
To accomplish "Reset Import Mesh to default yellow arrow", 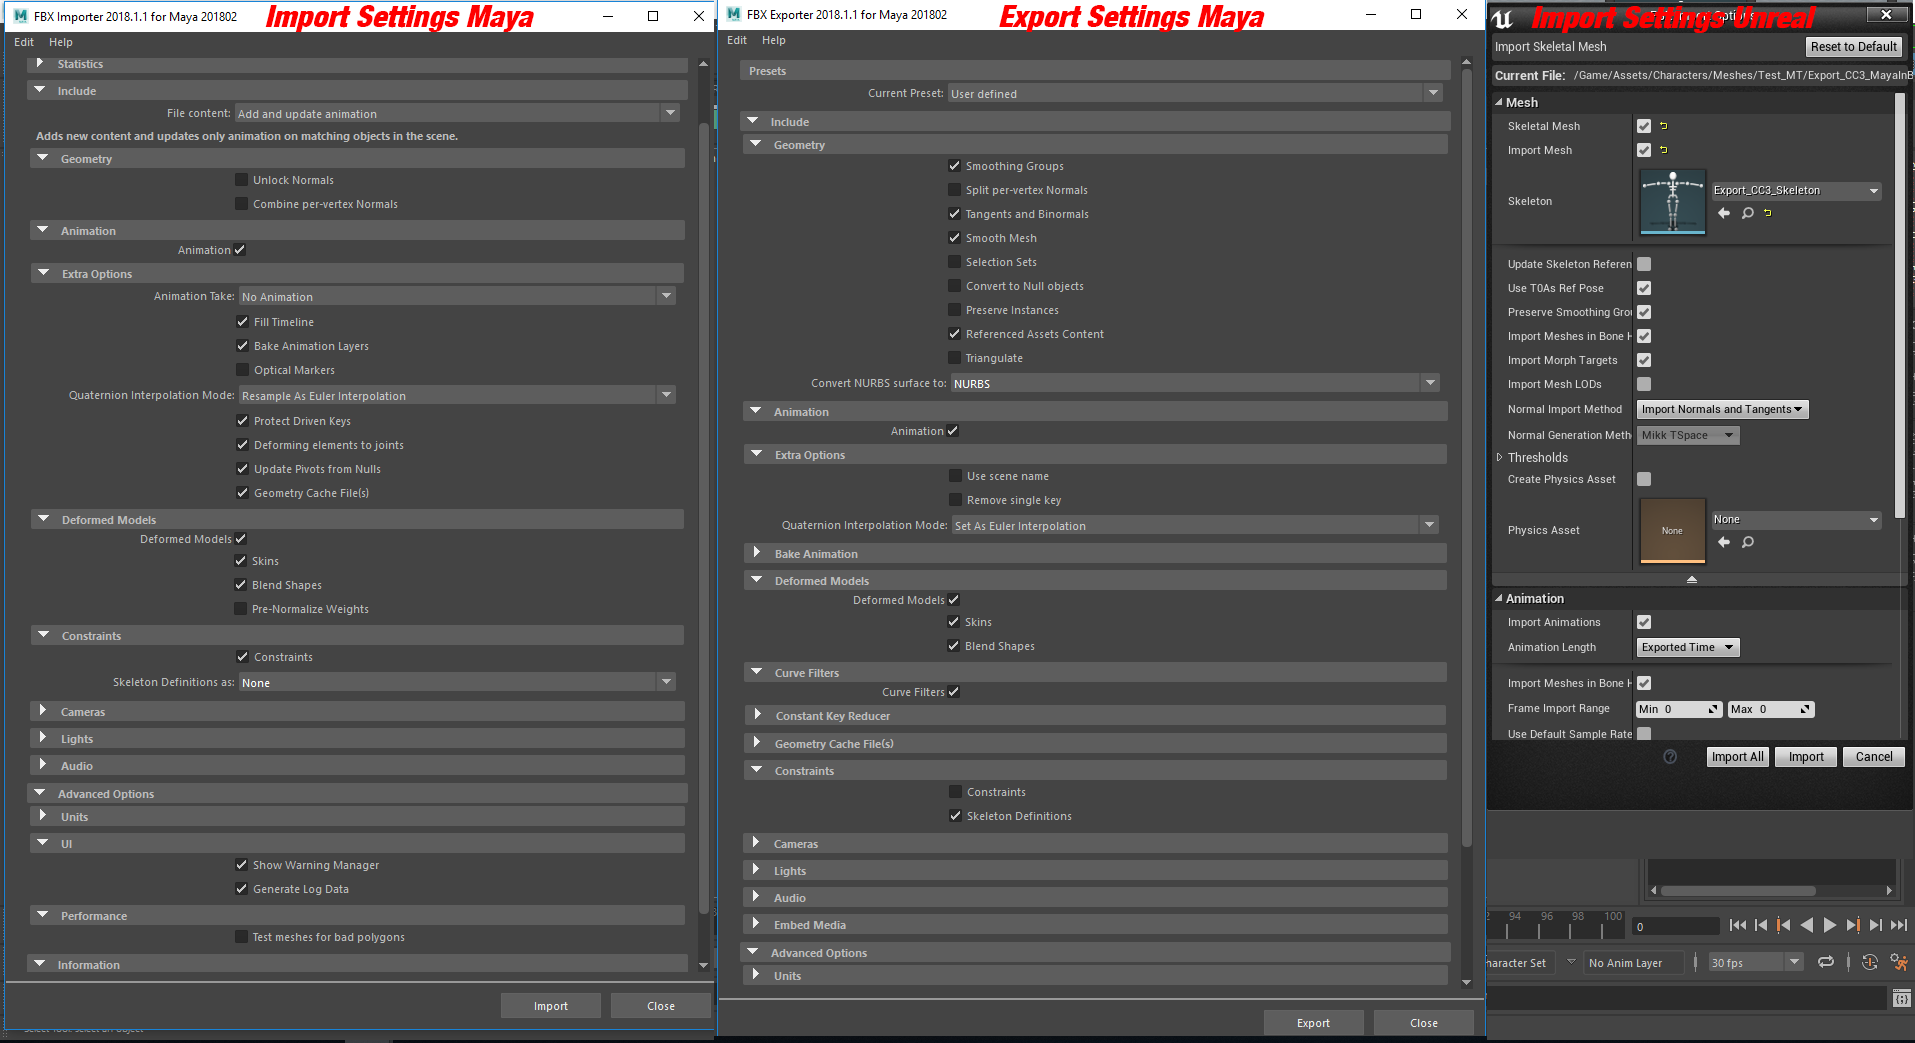I will coord(1664,150).
